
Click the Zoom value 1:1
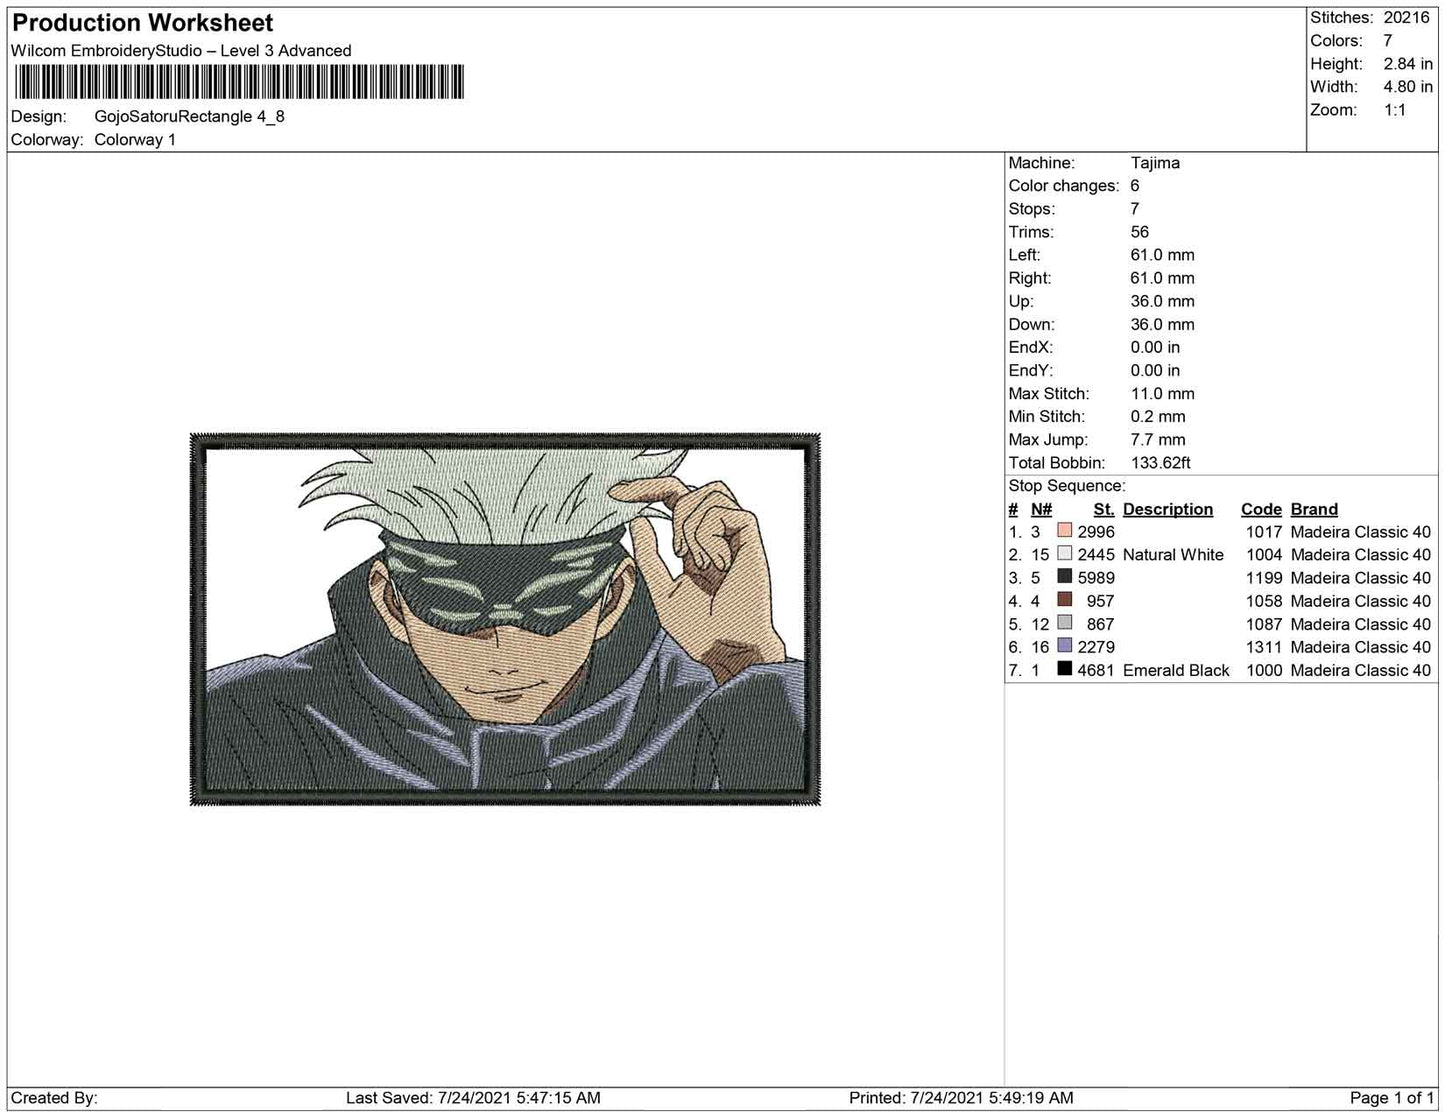[1395, 110]
